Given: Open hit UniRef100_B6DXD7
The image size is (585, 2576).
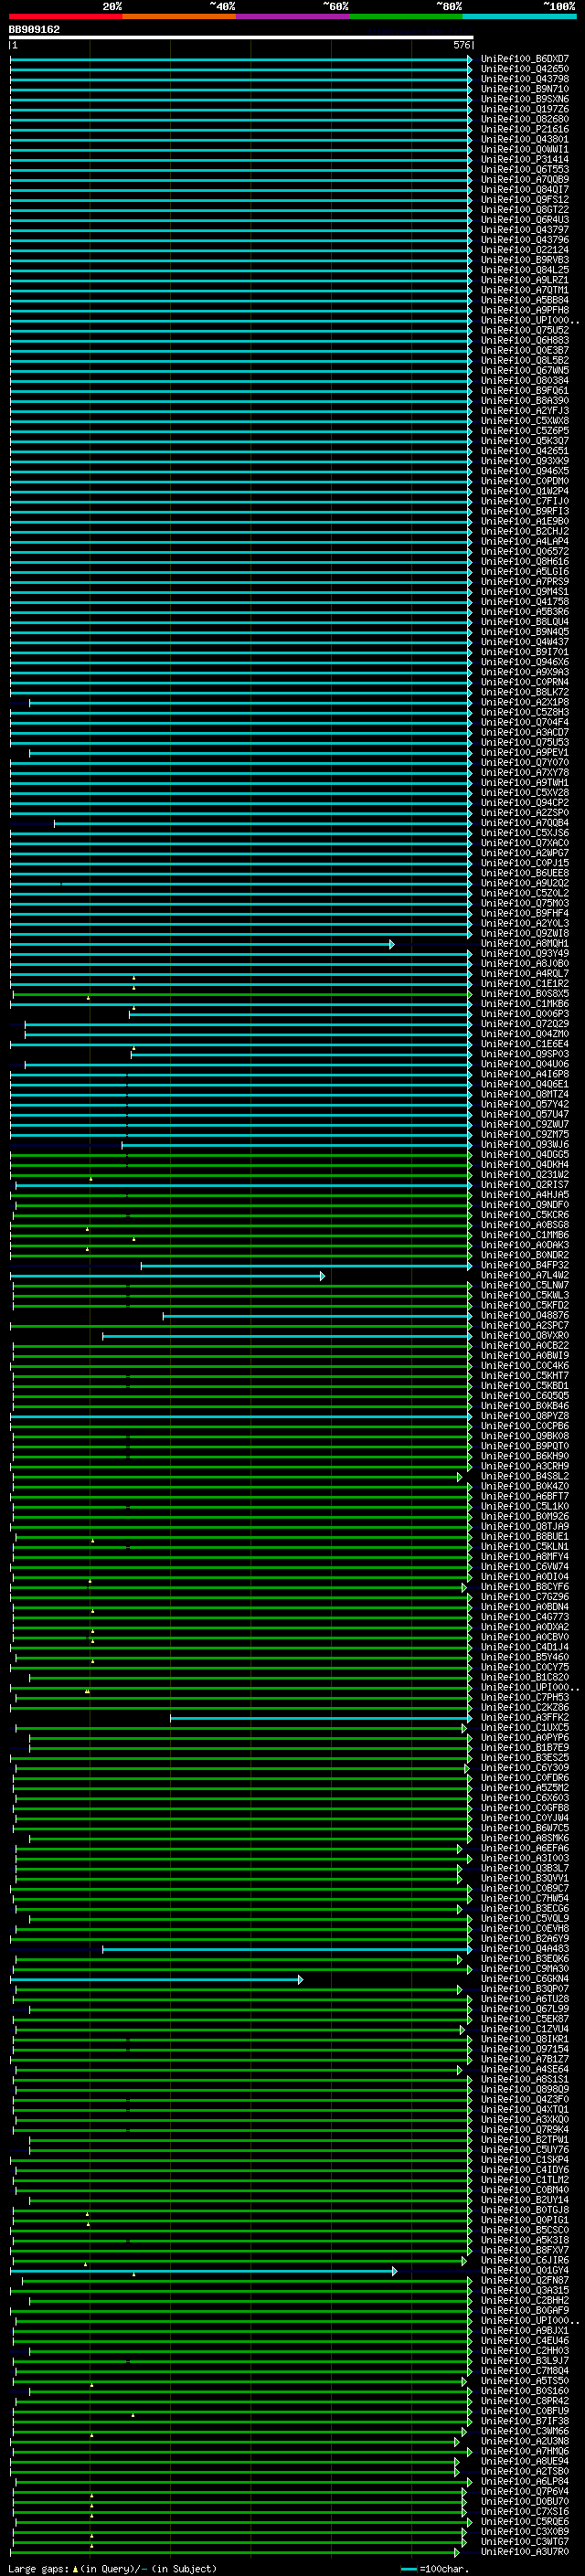Looking at the screenshot, I should click(525, 59).
